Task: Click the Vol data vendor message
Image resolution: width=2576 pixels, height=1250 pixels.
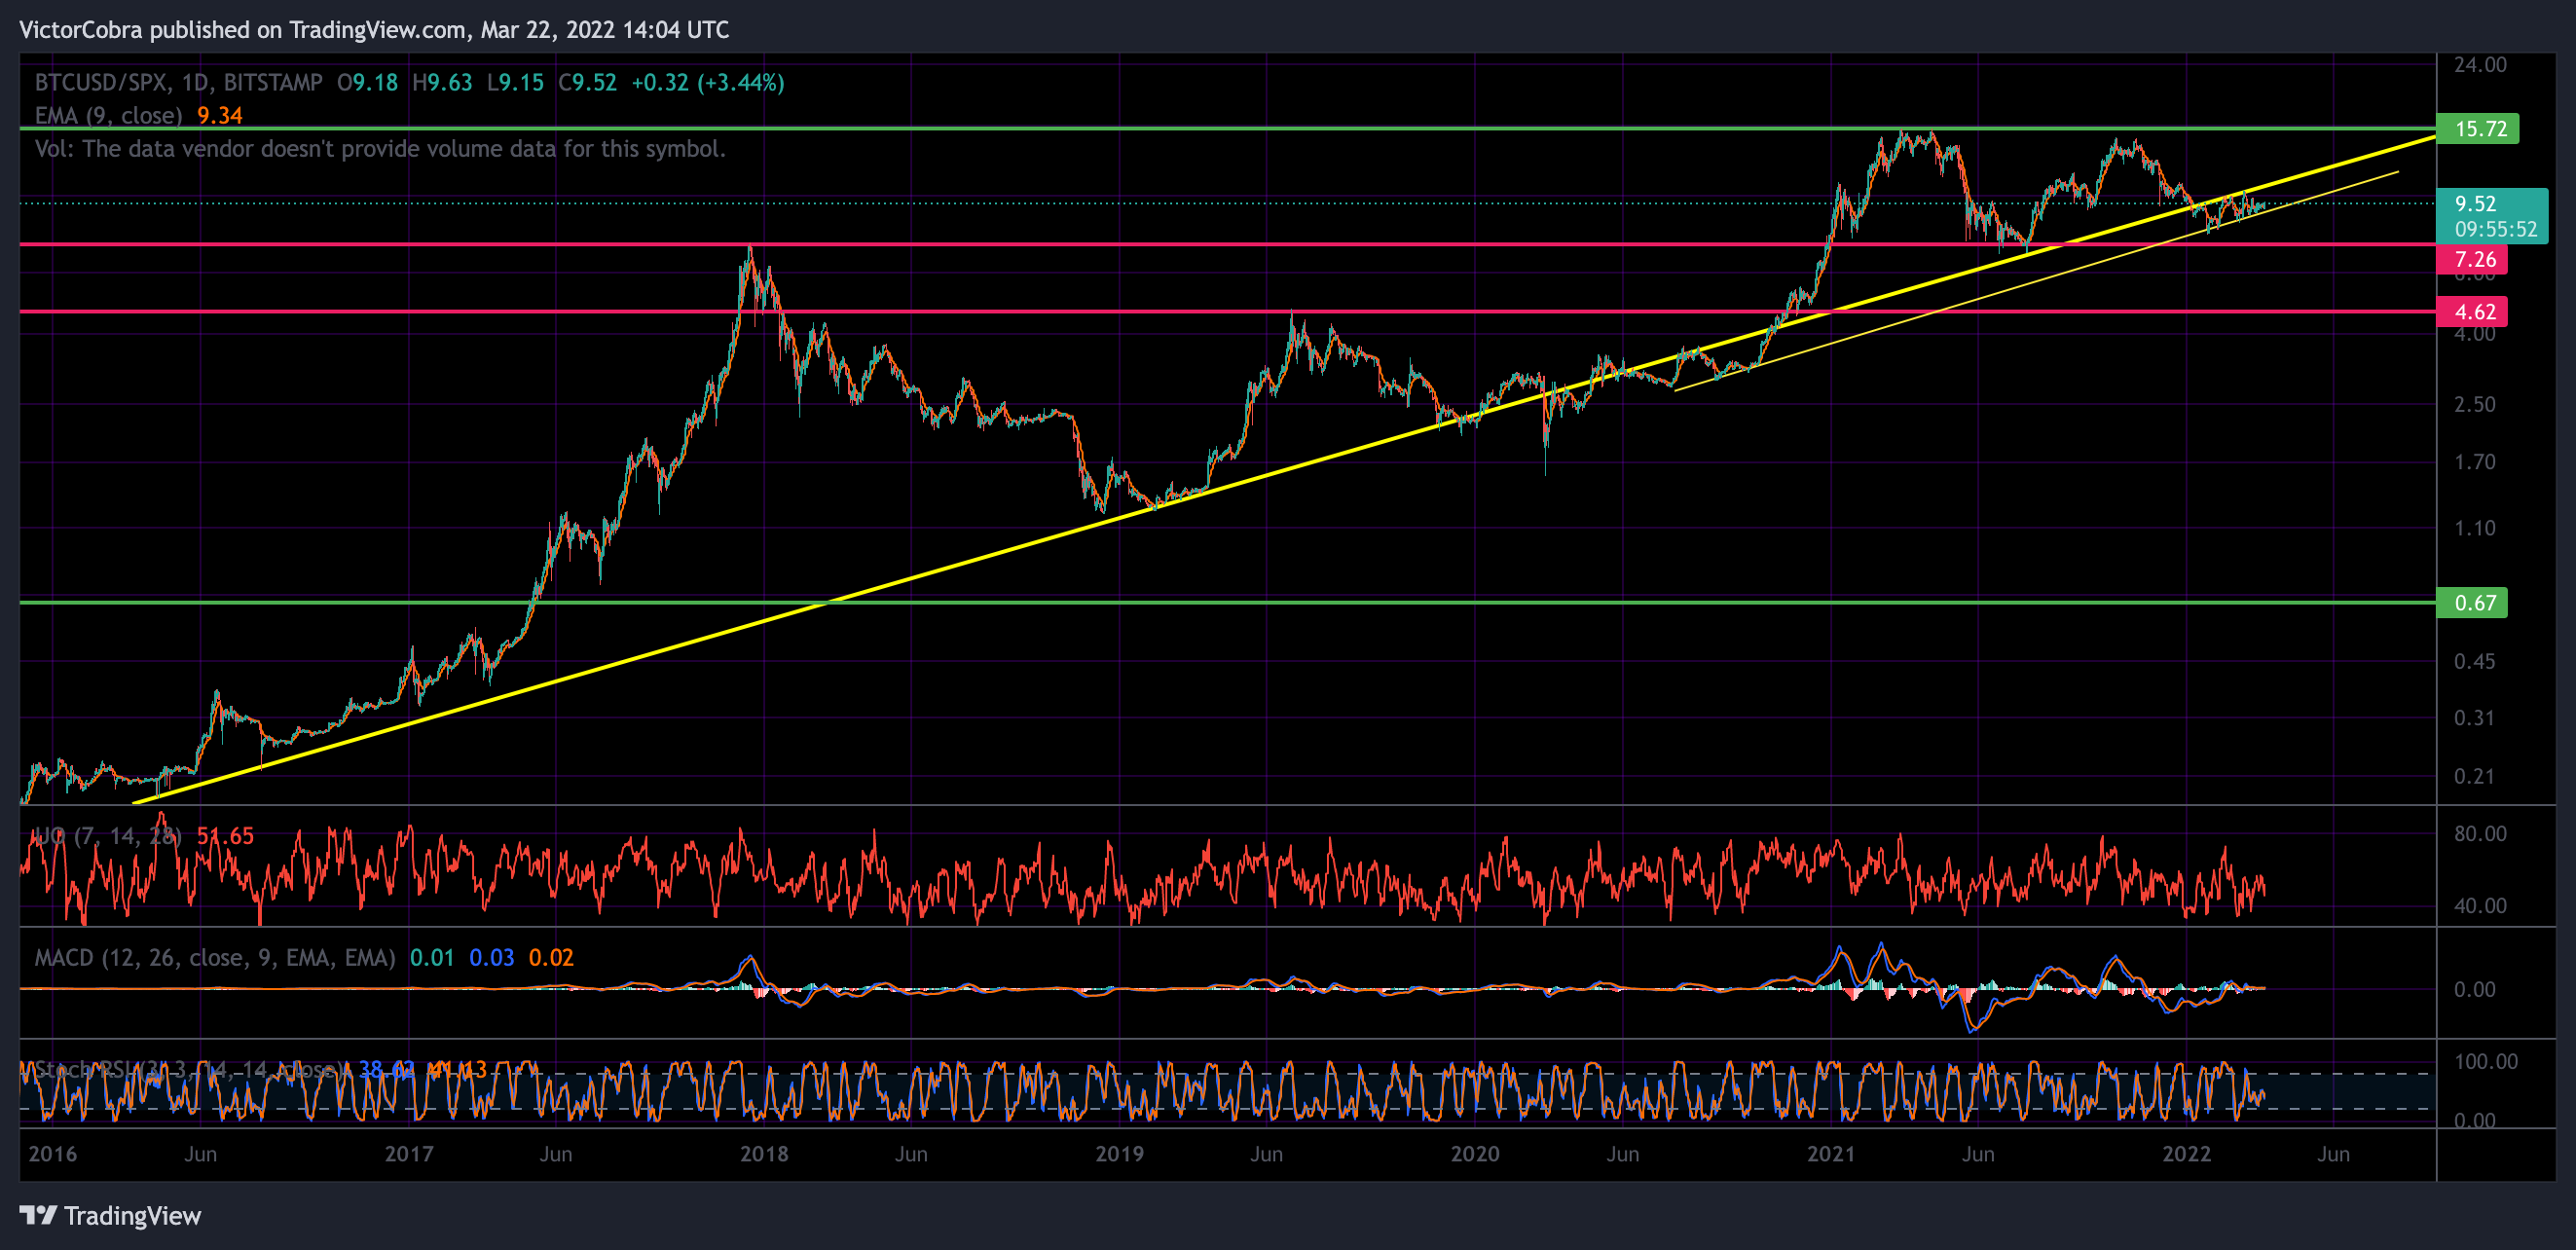Action: coord(380,149)
